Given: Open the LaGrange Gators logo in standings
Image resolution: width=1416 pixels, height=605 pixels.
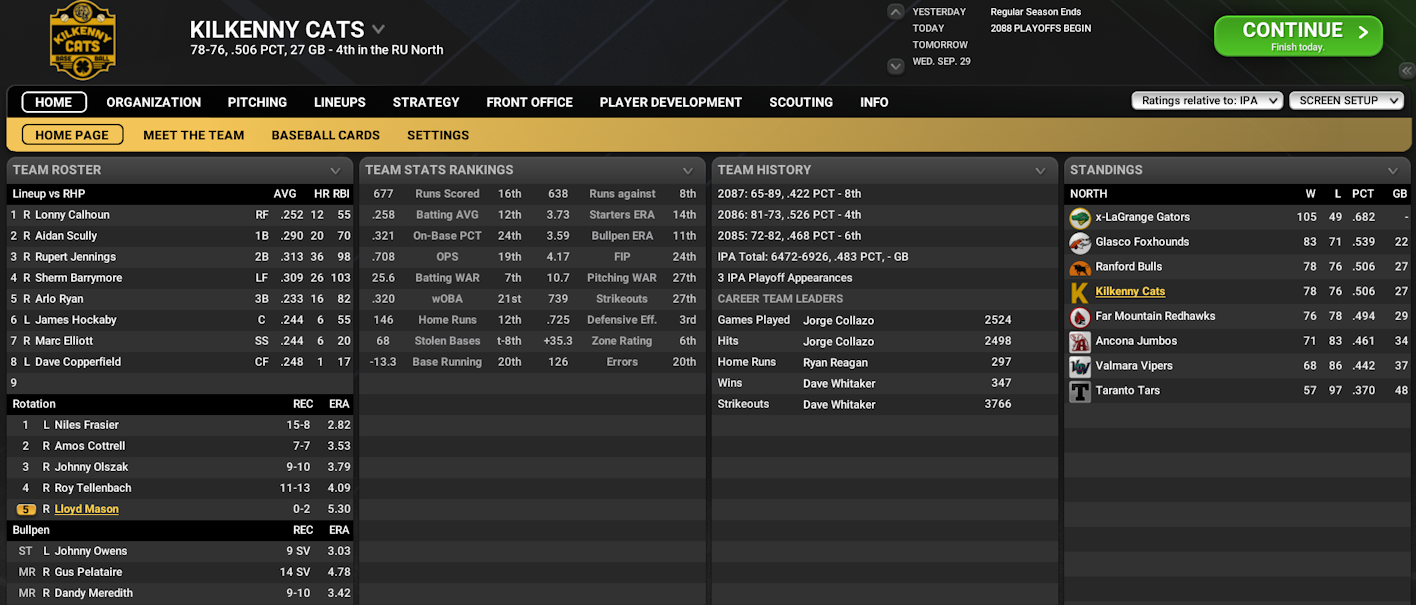Looking at the screenshot, I should click(x=1079, y=217).
